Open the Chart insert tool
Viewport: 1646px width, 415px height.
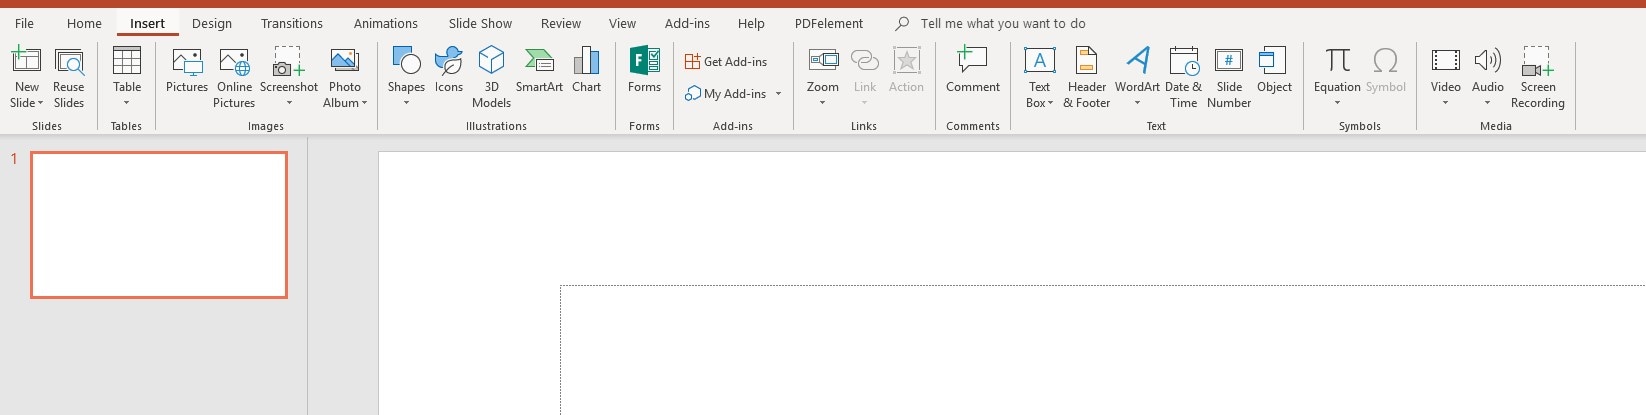click(x=587, y=70)
